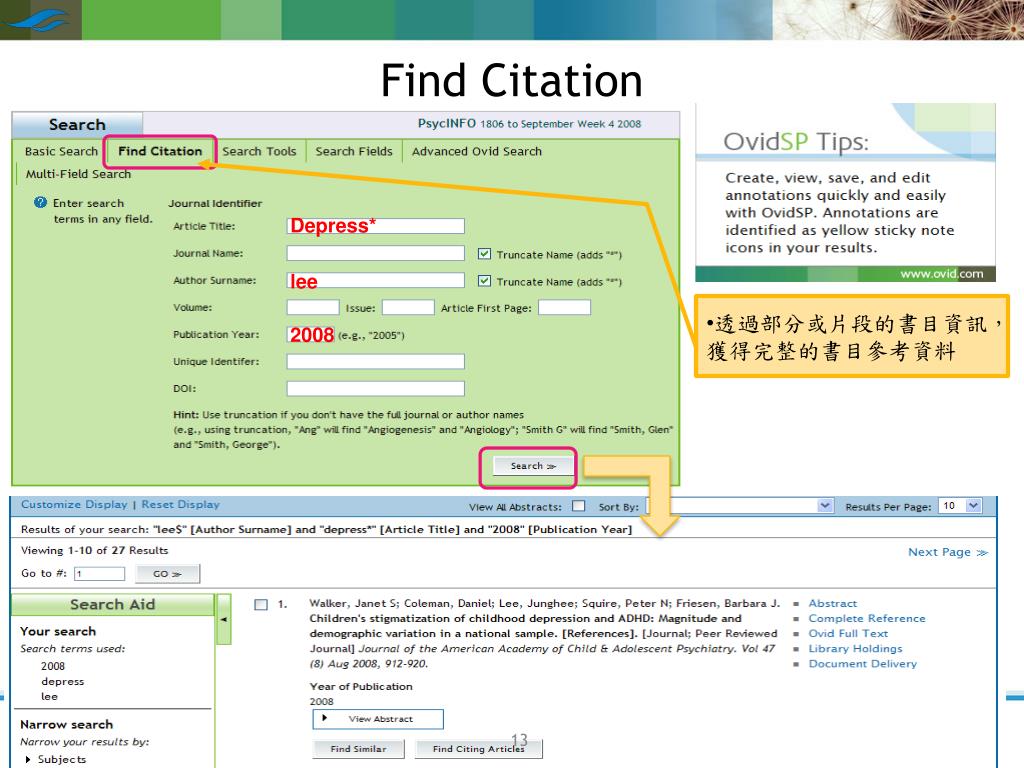1024x768 pixels.
Task: Click the Find Citing Articles button
Action: coord(479,749)
